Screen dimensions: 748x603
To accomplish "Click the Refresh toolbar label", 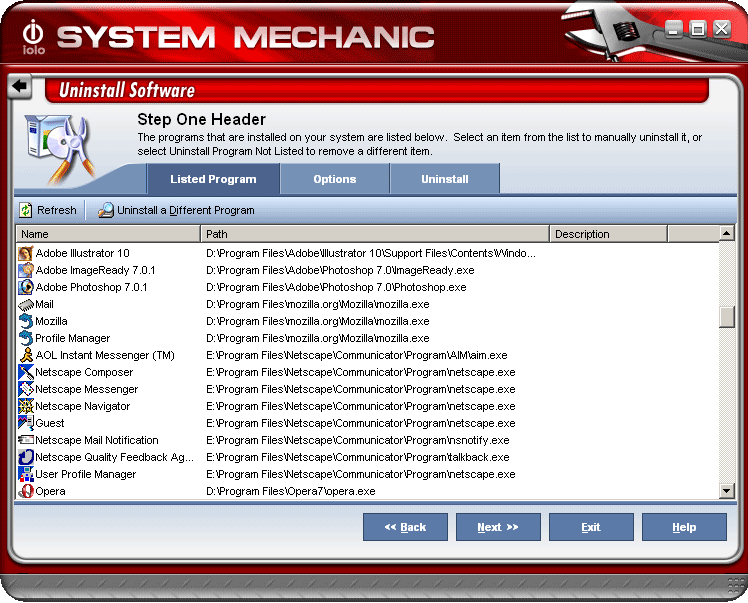I will tap(57, 210).
